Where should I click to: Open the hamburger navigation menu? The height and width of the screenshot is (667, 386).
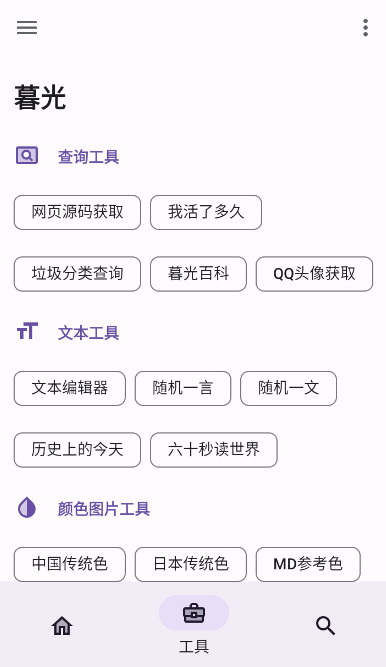[x=27, y=28]
